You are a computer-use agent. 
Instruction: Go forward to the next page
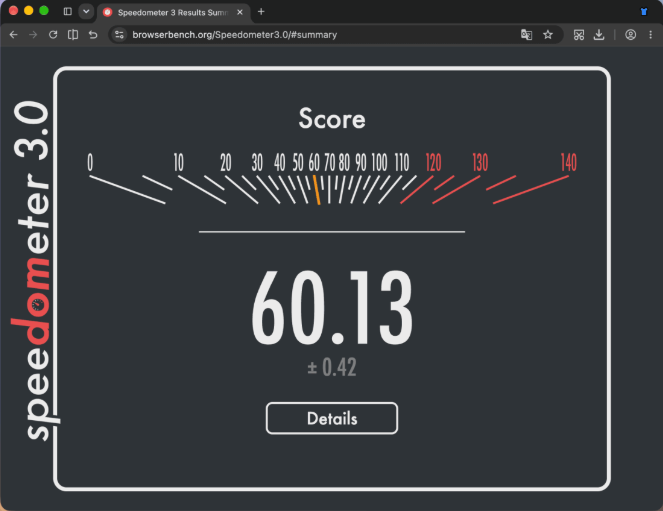pos(33,35)
